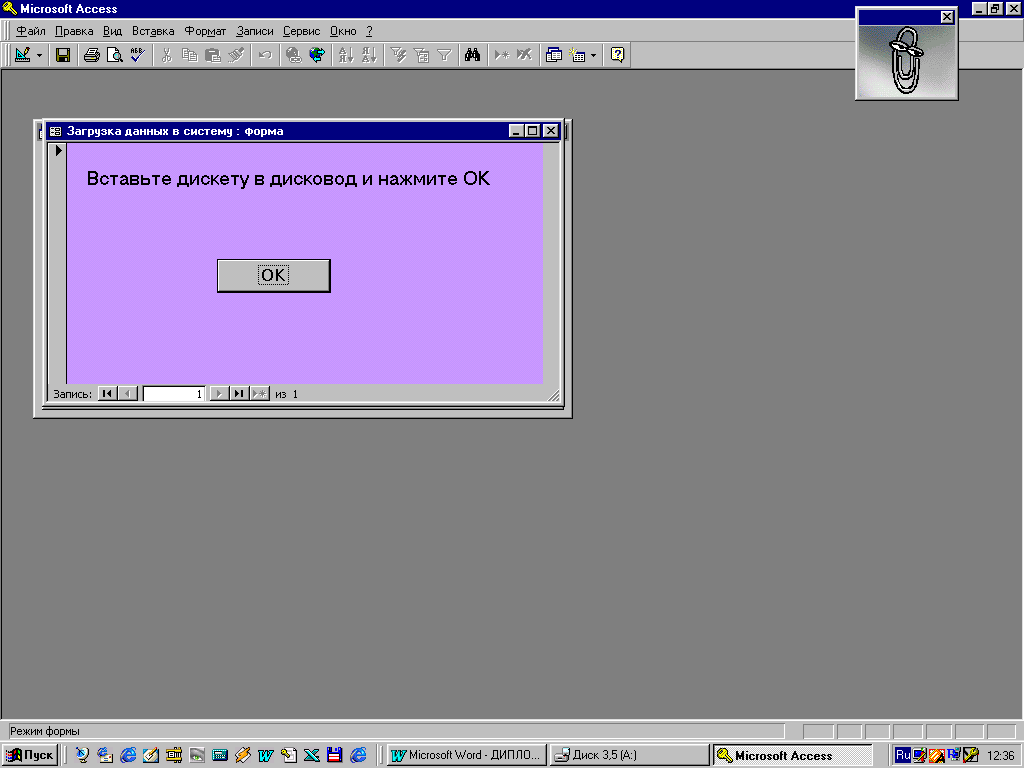Click the Print icon
1024x768 pixels.
92,55
